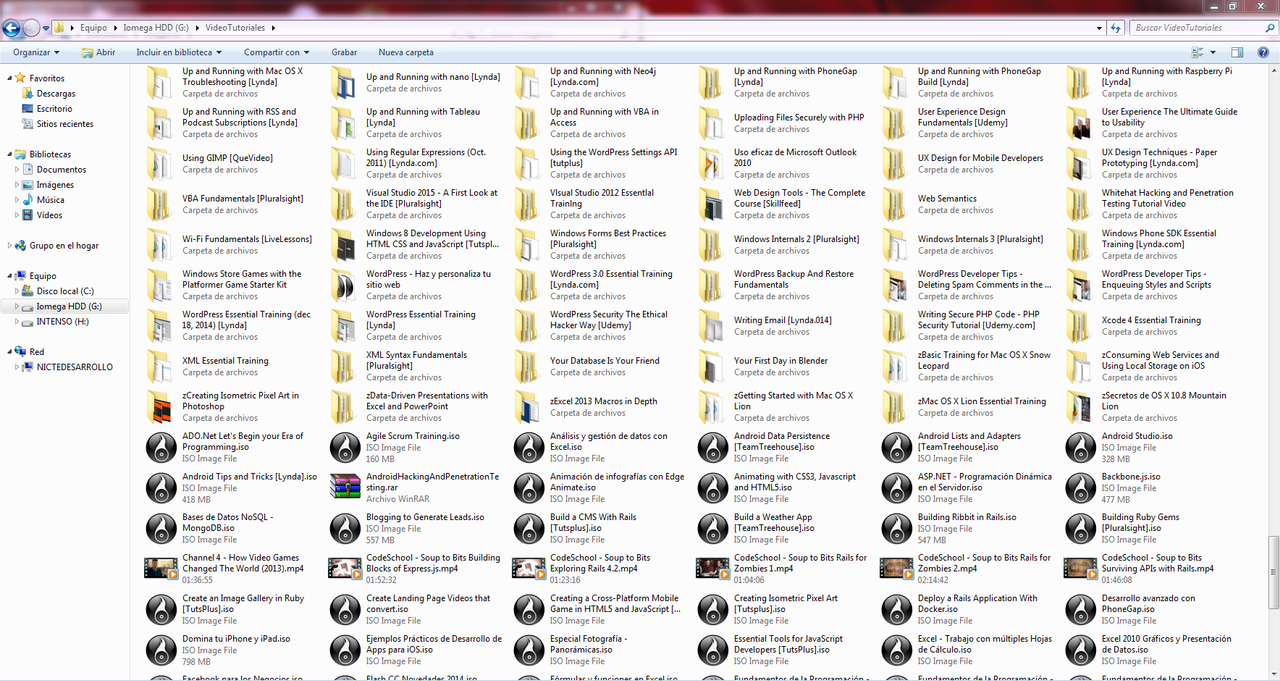Collapse the Bibliotecas tree section
The width and height of the screenshot is (1280, 681).
[x=9, y=155]
